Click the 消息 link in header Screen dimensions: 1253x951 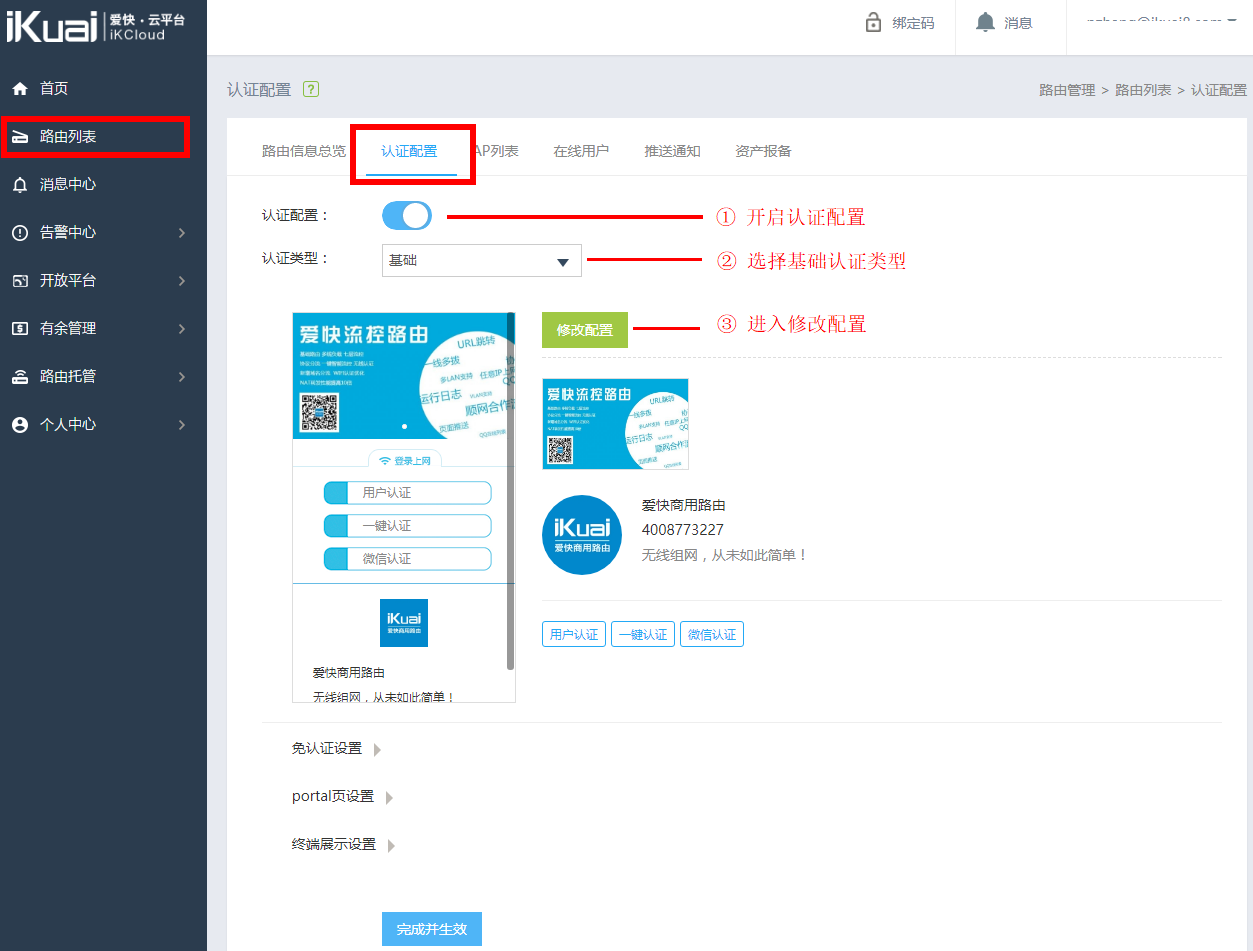[1018, 23]
